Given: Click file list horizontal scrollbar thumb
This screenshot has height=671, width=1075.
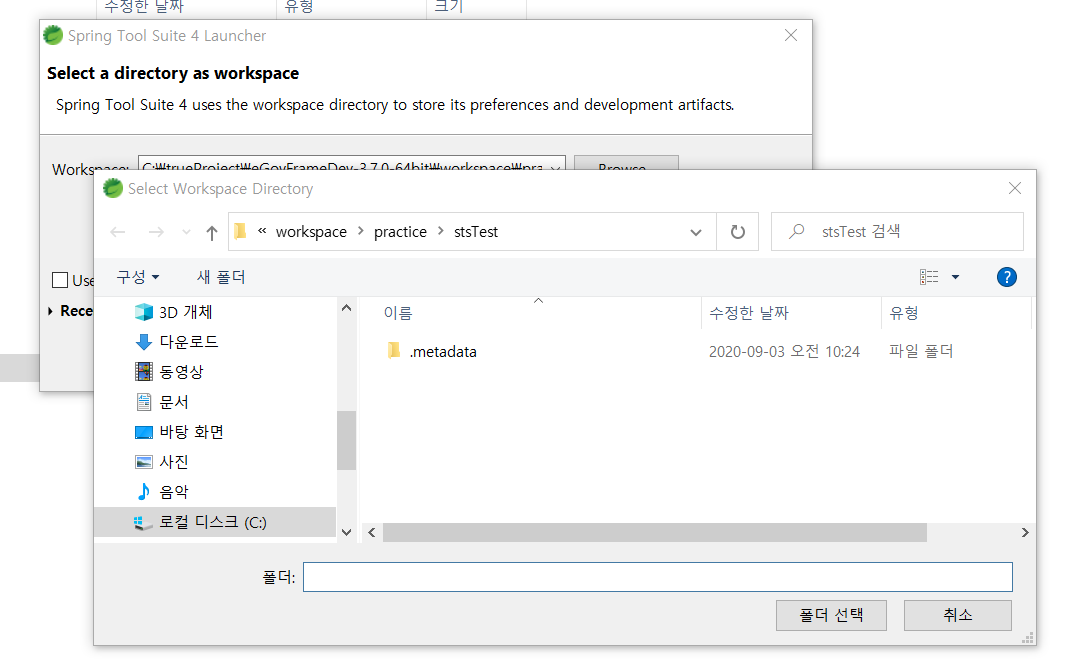Looking at the screenshot, I should tap(655, 533).
